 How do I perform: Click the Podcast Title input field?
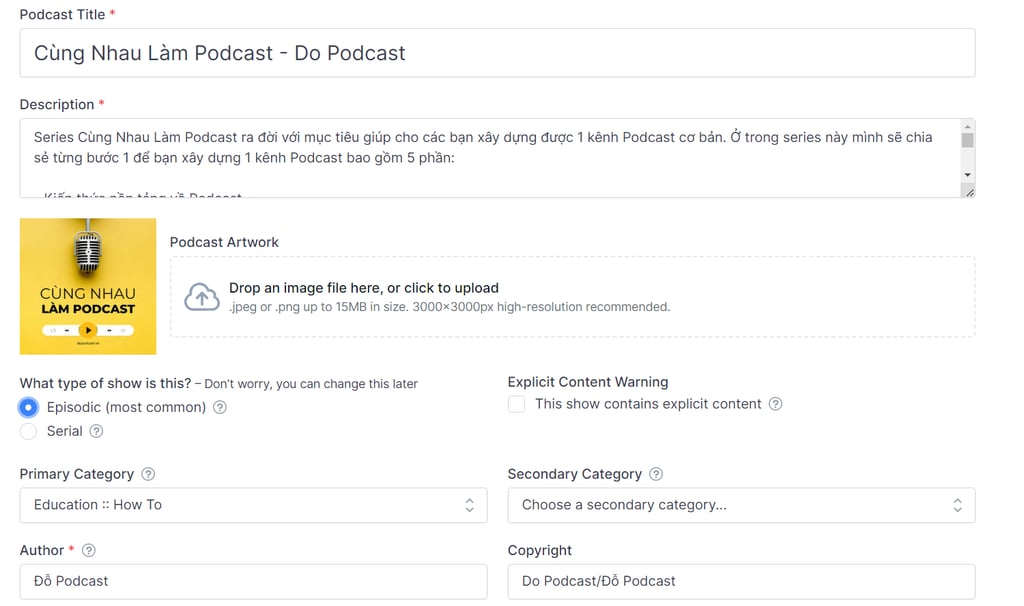(x=498, y=53)
